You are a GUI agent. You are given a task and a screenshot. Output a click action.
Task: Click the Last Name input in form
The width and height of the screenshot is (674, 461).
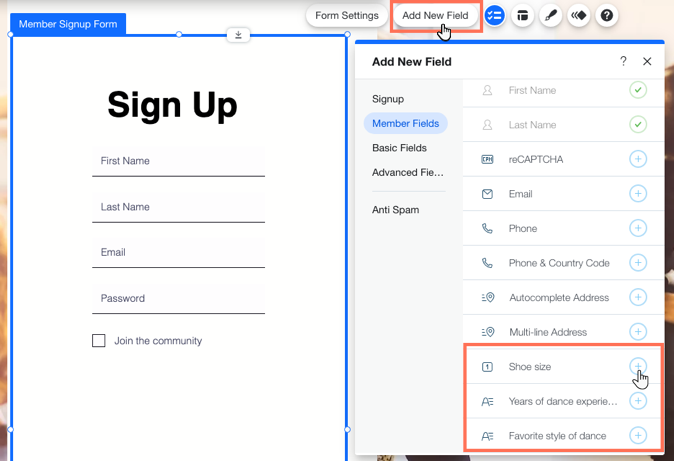click(178, 207)
